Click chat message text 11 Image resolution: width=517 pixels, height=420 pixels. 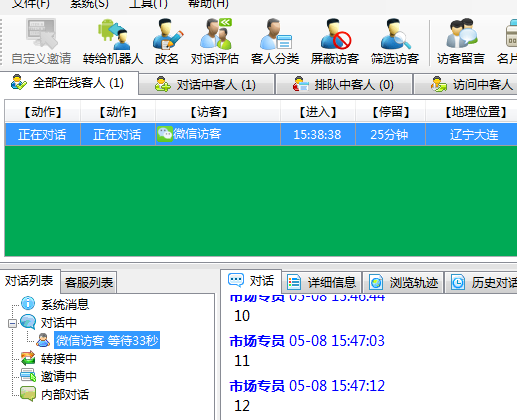(x=242, y=361)
